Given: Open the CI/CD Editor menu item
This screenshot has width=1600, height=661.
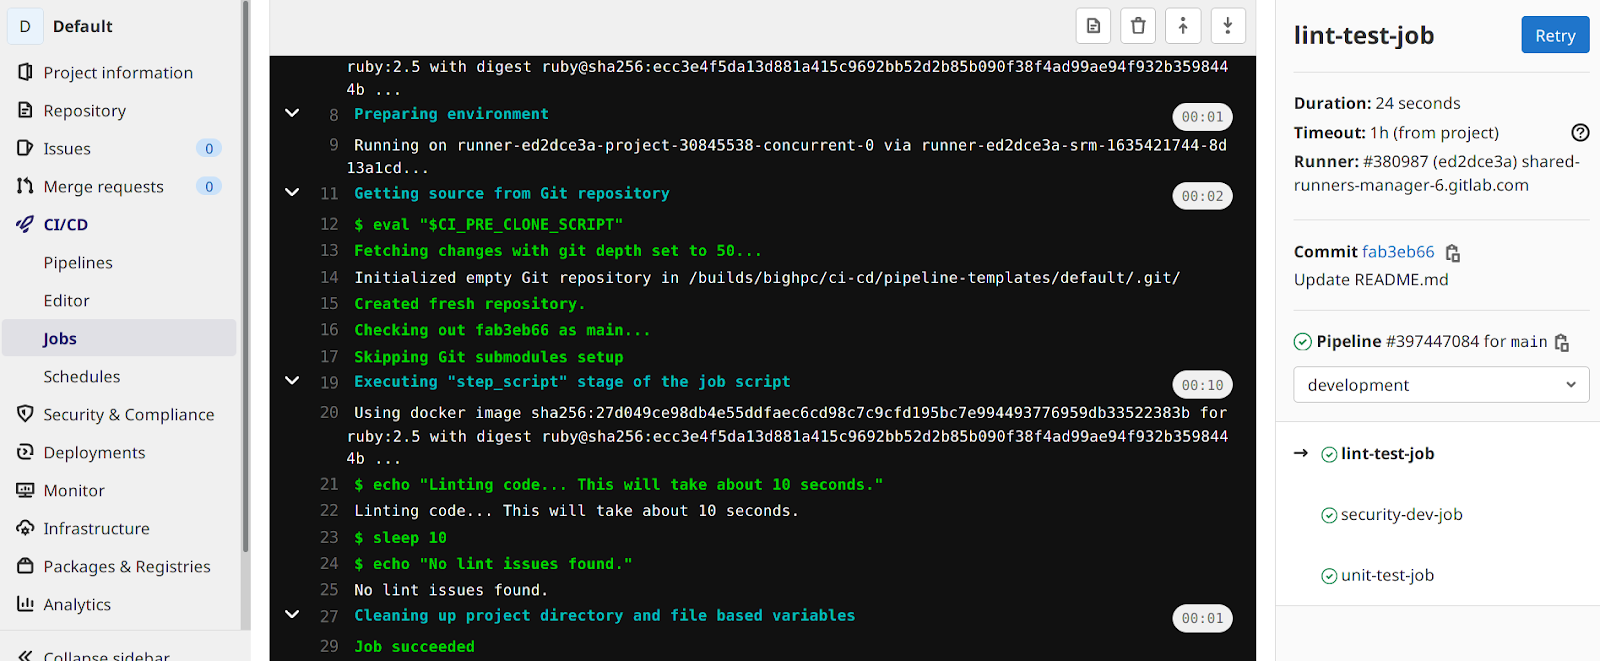Looking at the screenshot, I should coord(66,300).
